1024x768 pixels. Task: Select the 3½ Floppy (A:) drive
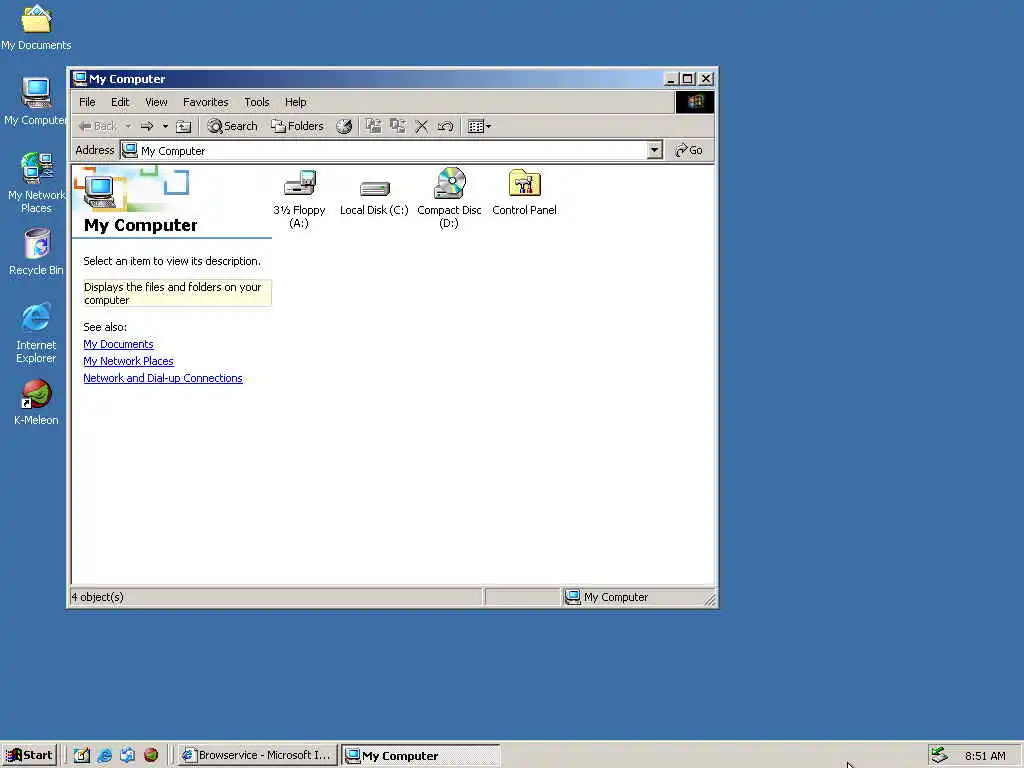[x=299, y=198]
